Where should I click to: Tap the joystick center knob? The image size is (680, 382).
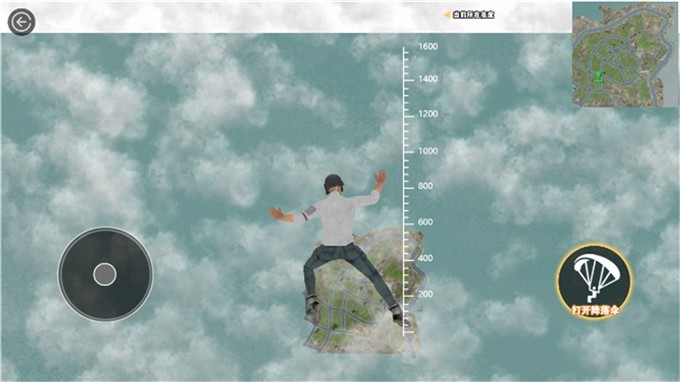[x=105, y=274]
